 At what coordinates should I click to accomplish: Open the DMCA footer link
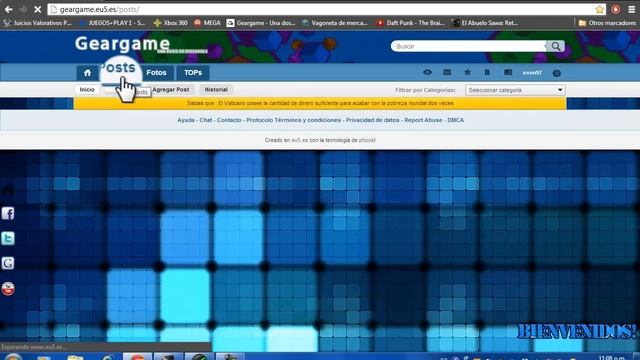click(x=456, y=120)
